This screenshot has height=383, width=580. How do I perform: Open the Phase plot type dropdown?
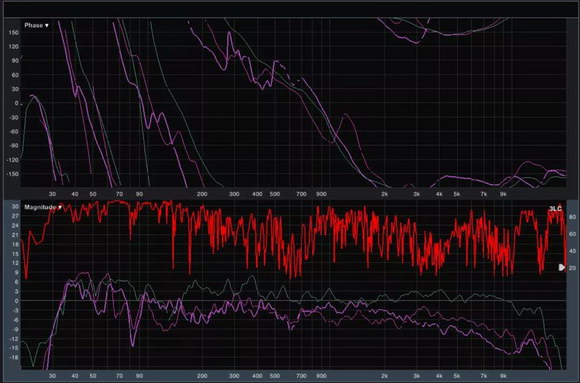(x=36, y=25)
